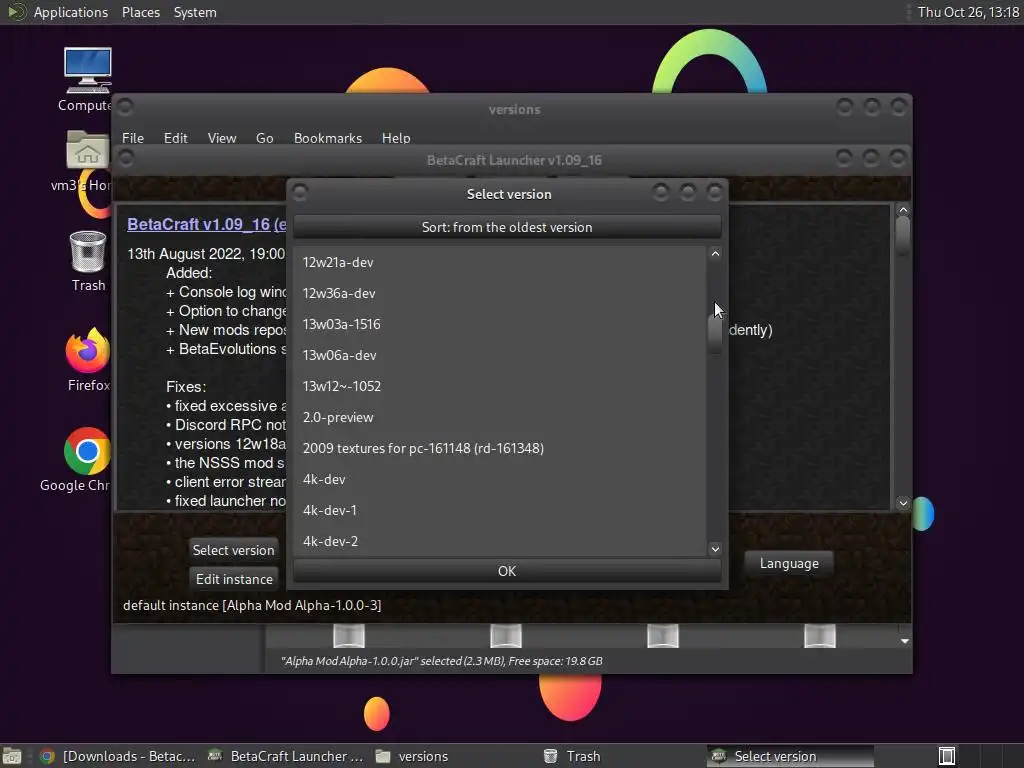Click the second file thumbnail in versions window
This screenshot has width=1024, height=768.
(505, 635)
